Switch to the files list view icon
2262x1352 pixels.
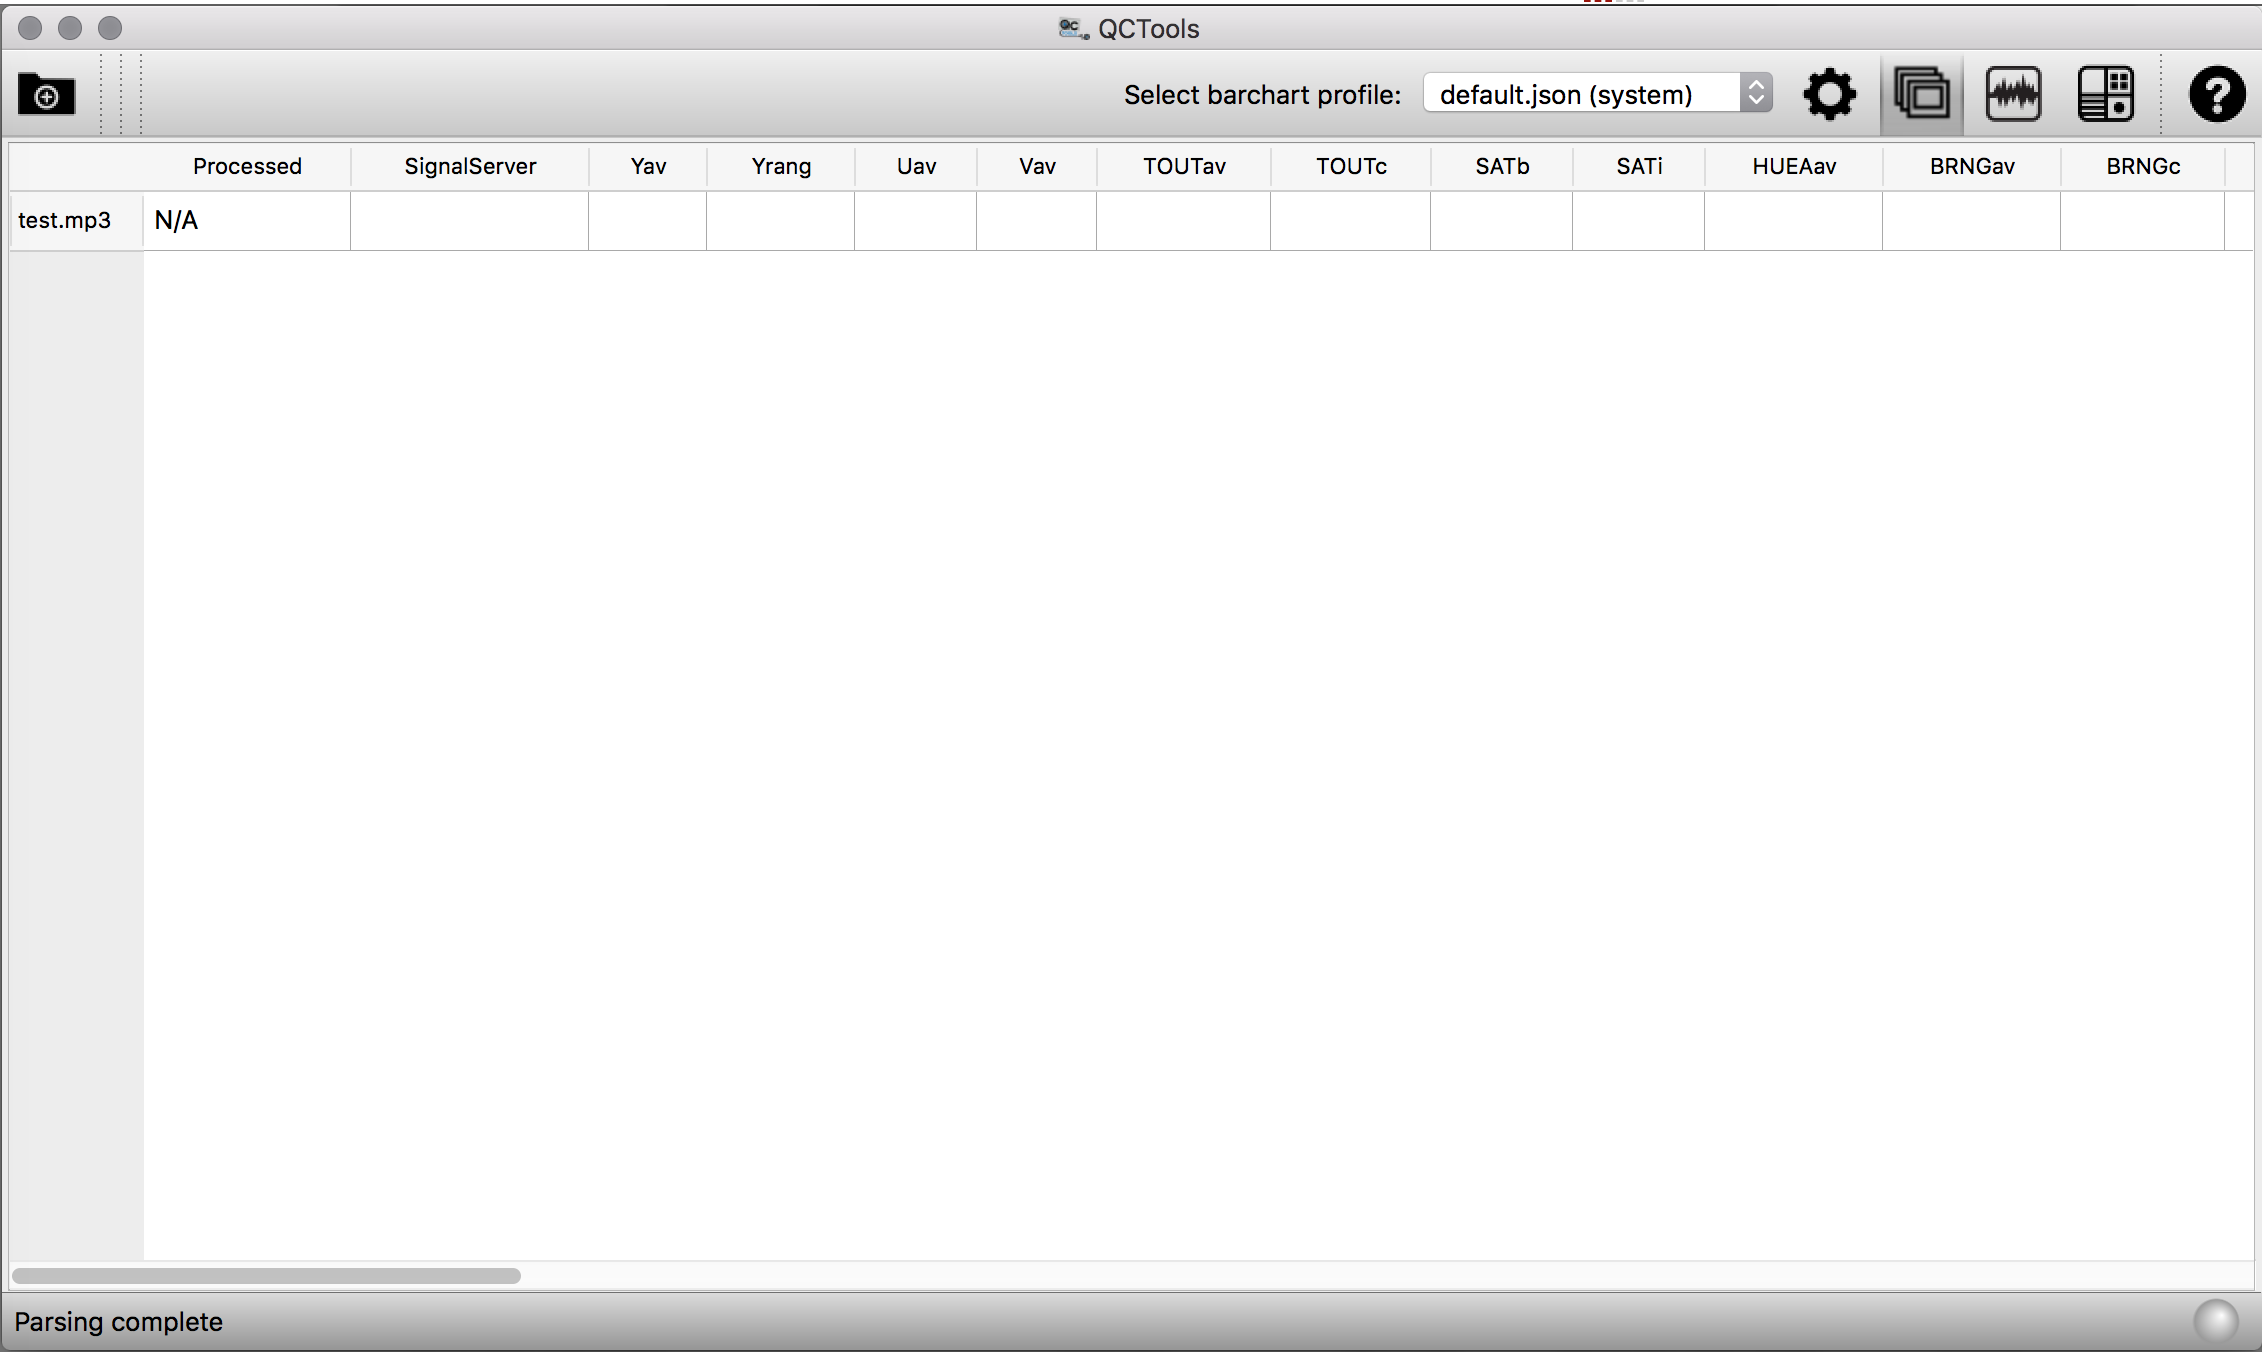coord(1921,95)
